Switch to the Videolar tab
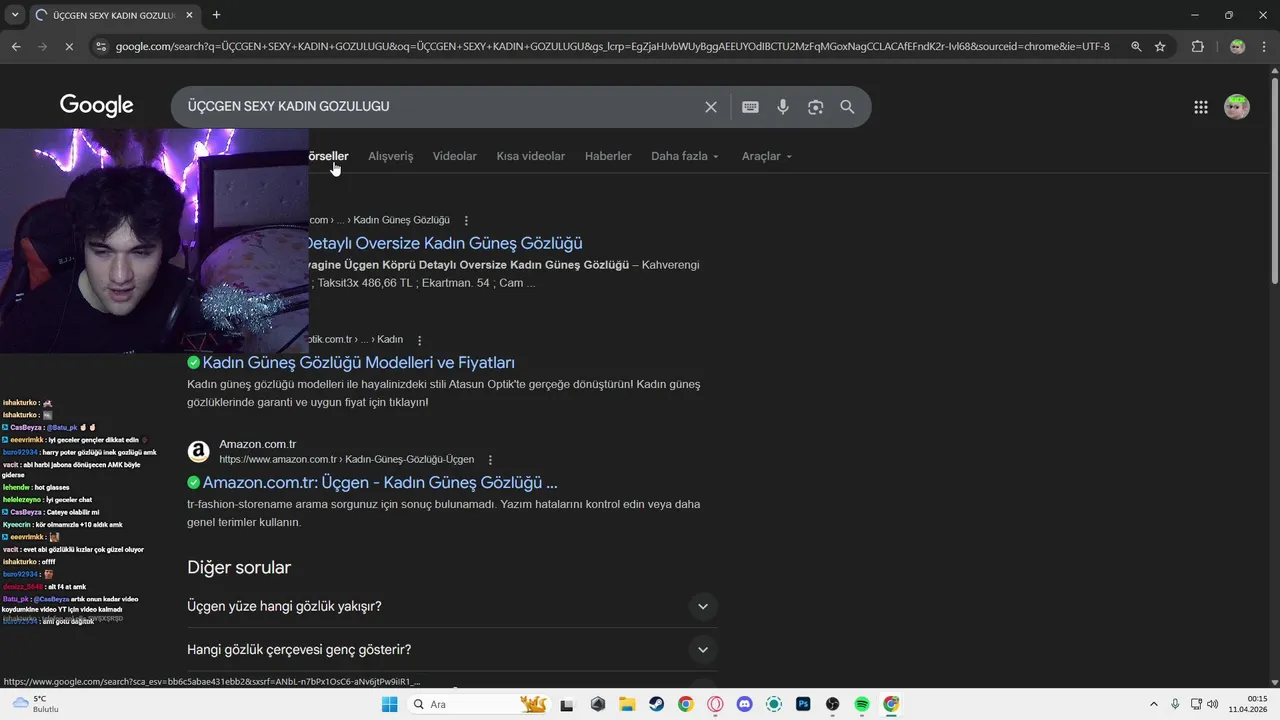 click(454, 156)
